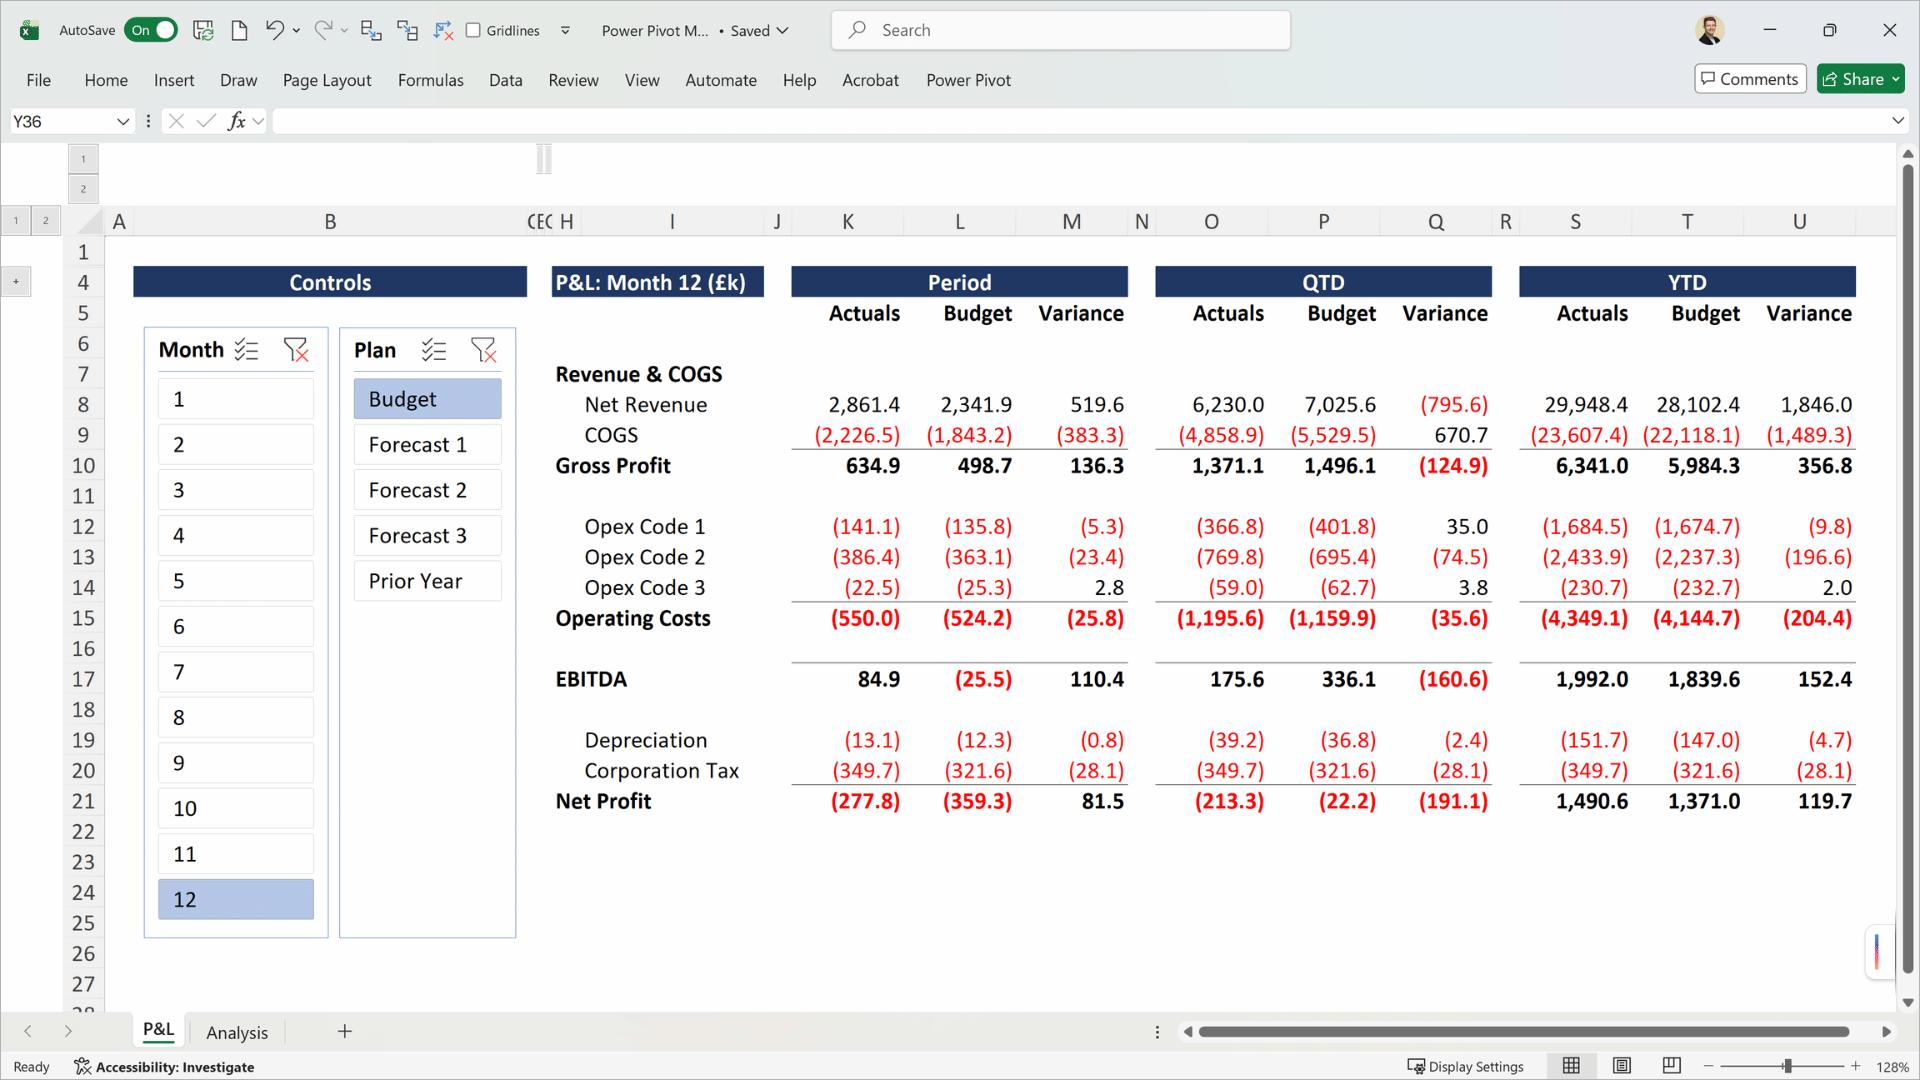
Task: Switch to the Analysis sheet tab
Action: (237, 1032)
